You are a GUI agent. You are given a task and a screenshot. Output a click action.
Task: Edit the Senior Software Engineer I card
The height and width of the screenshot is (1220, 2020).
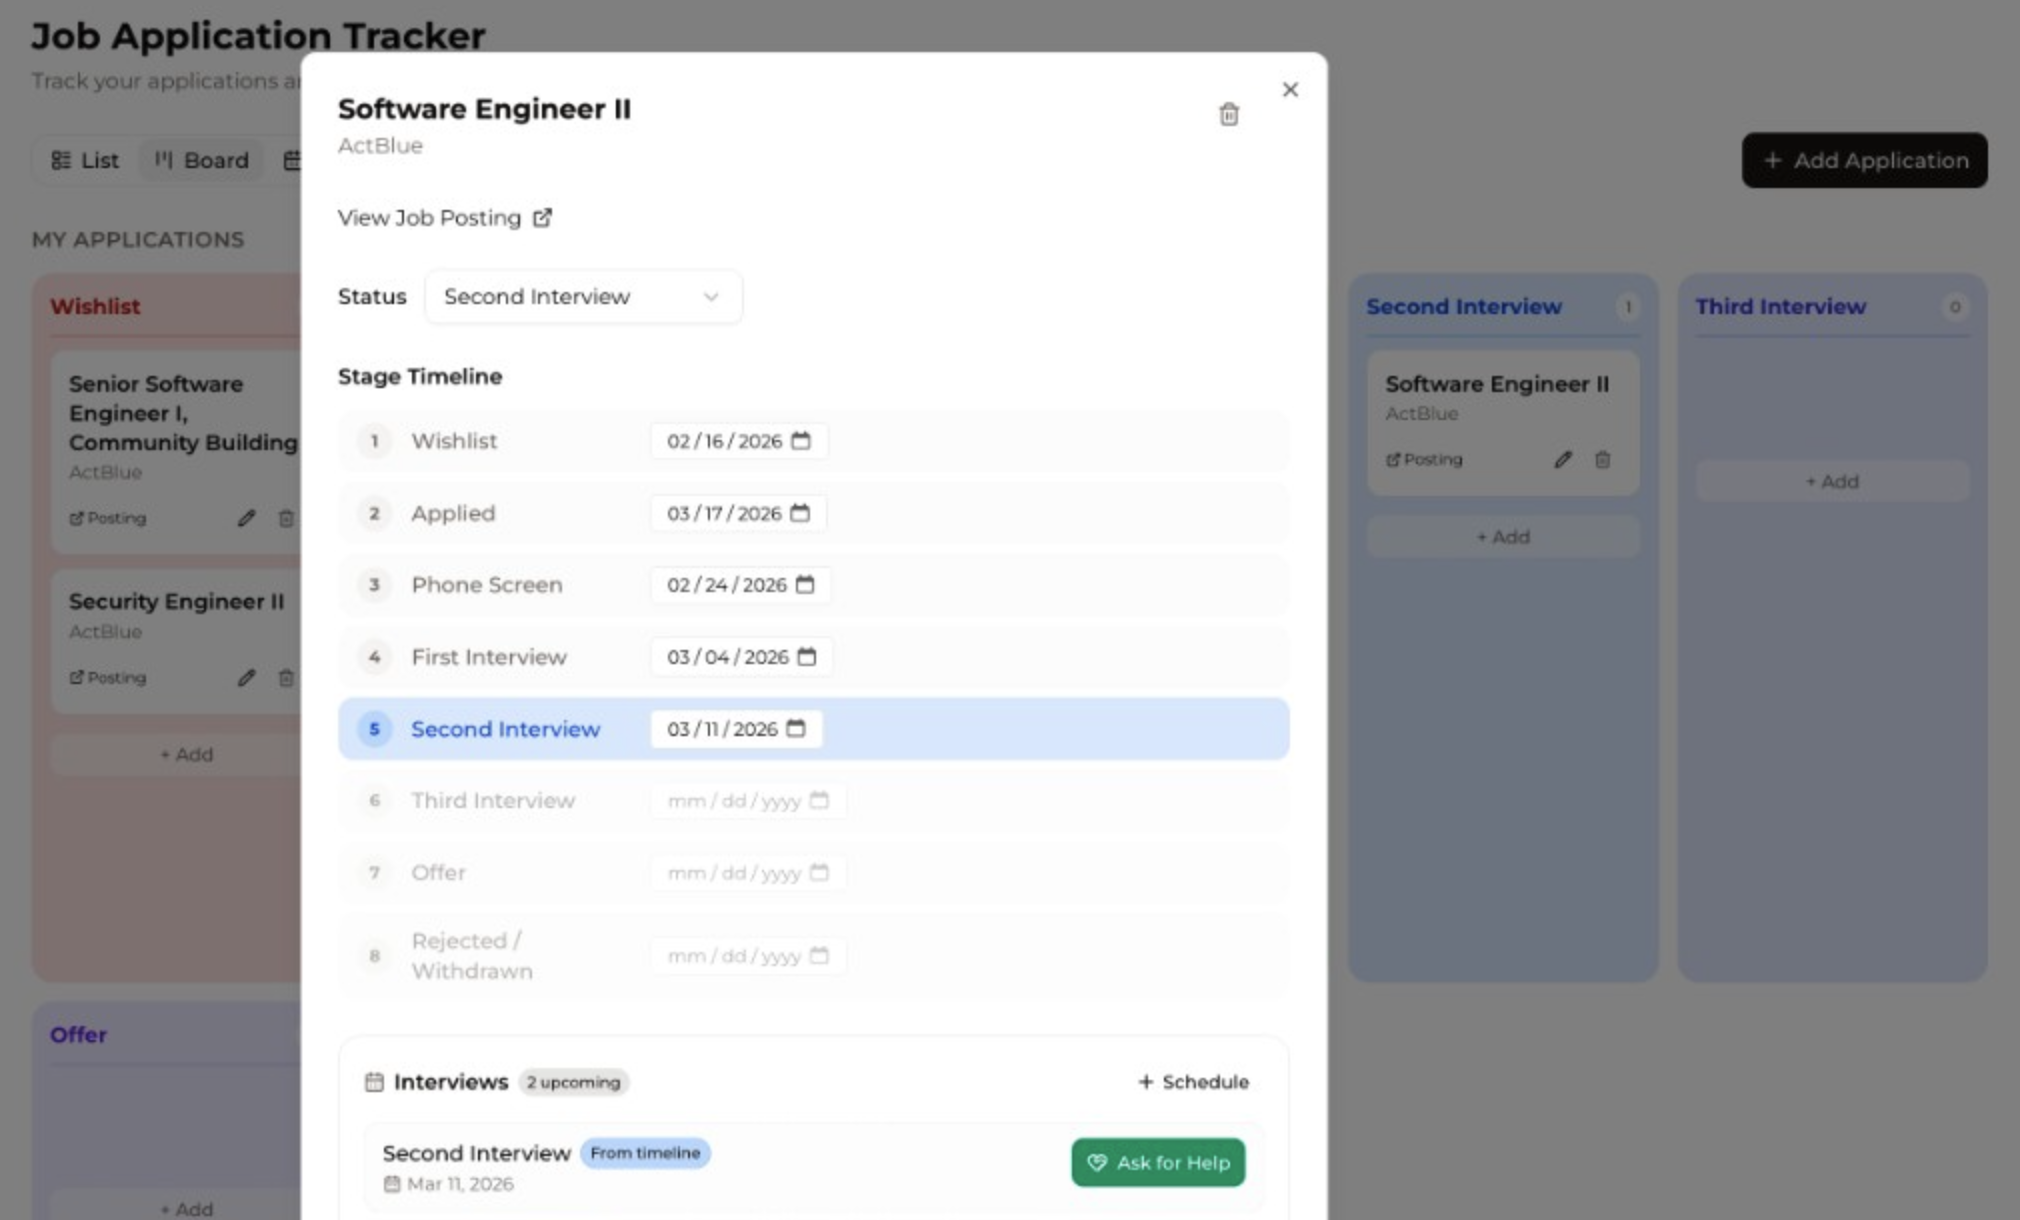click(x=246, y=518)
